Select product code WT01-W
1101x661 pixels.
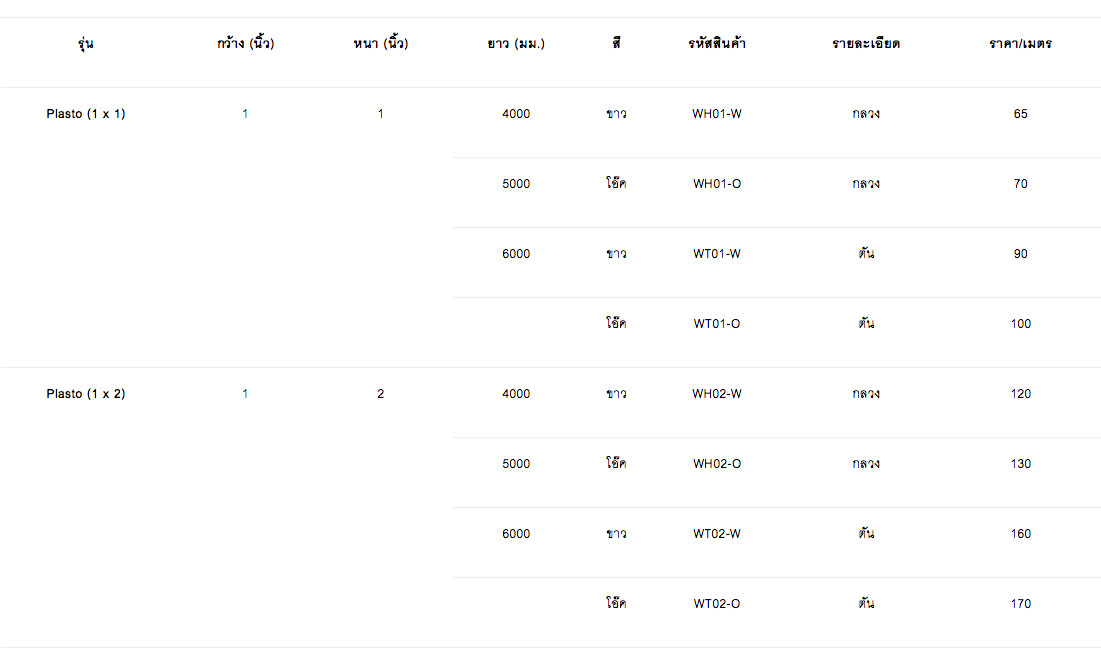(717, 254)
